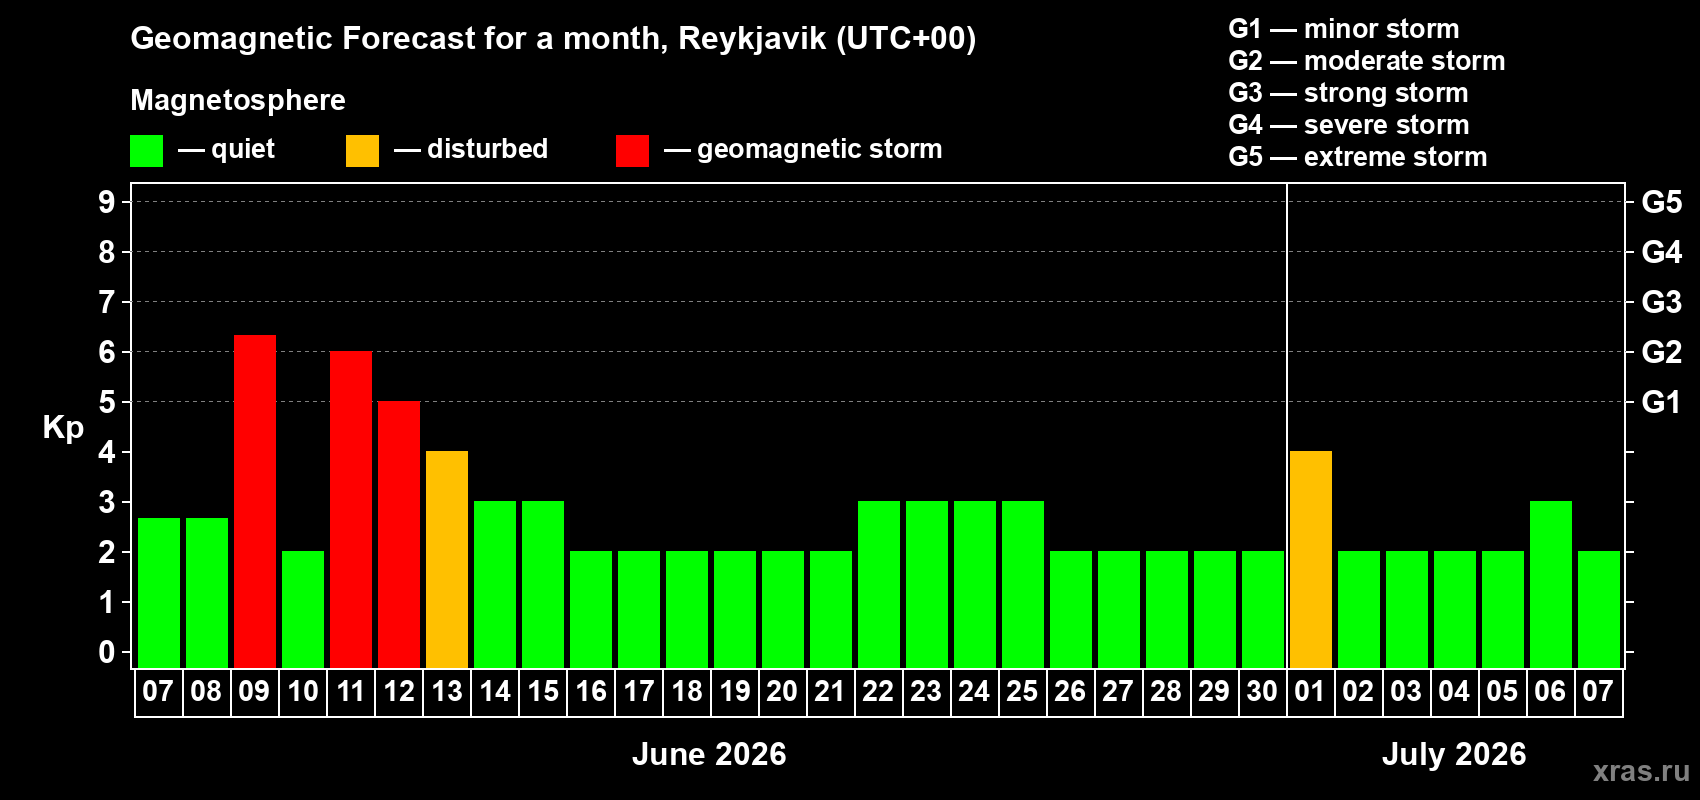Screen dimensions: 1700x800
Task: Select the red bar for June 12
Action: (399, 535)
